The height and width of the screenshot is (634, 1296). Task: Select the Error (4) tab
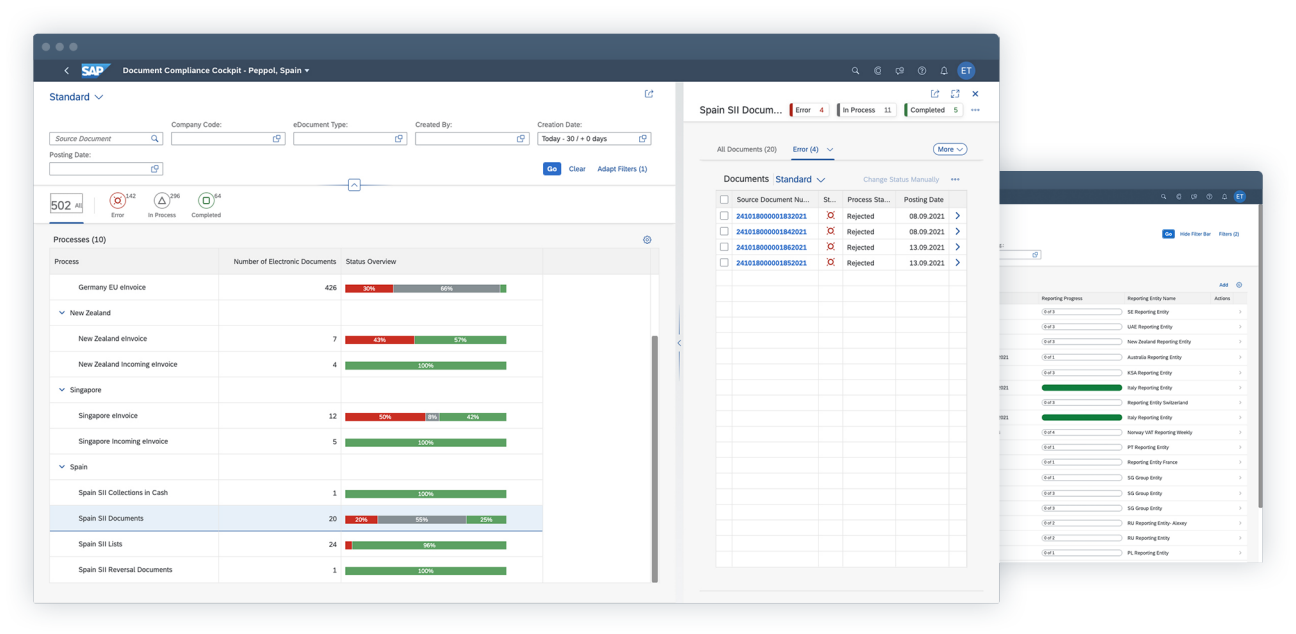[805, 150]
